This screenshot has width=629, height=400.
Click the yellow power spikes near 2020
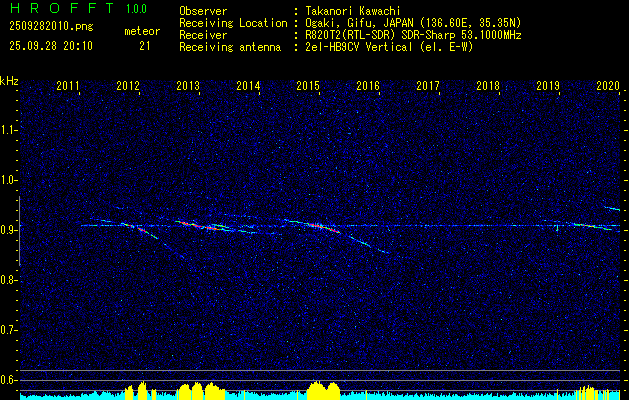click(x=590, y=392)
